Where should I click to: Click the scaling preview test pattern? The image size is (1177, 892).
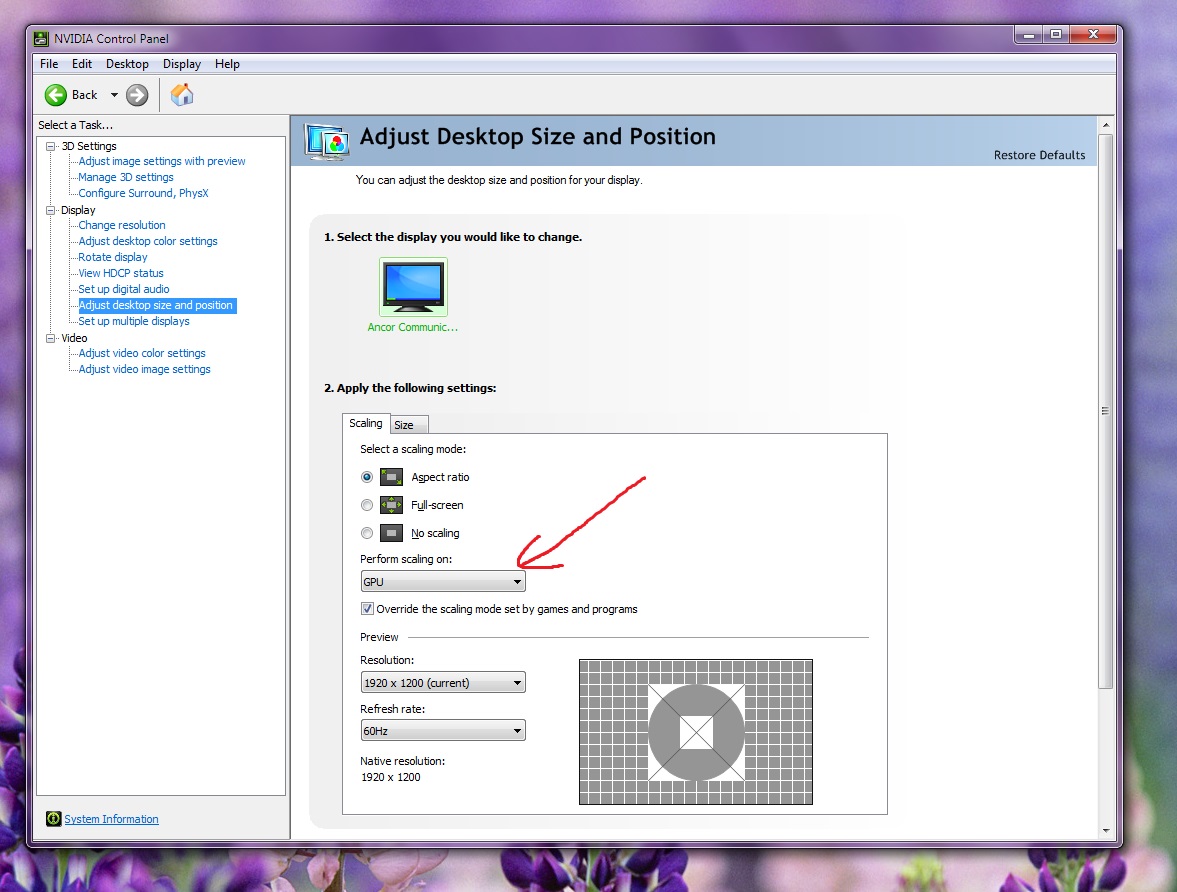696,732
